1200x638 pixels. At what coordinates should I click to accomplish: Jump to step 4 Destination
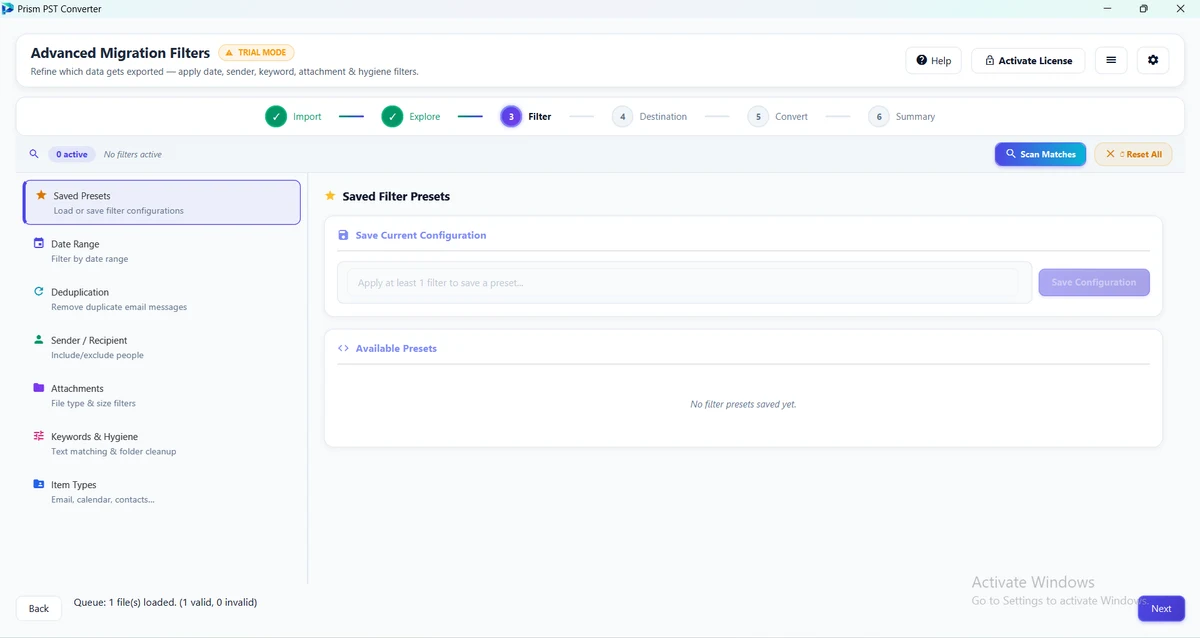tap(650, 116)
